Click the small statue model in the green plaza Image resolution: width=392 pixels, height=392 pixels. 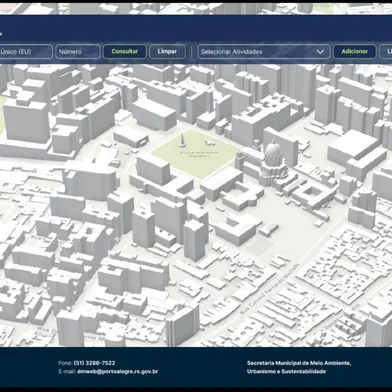click(x=210, y=143)
